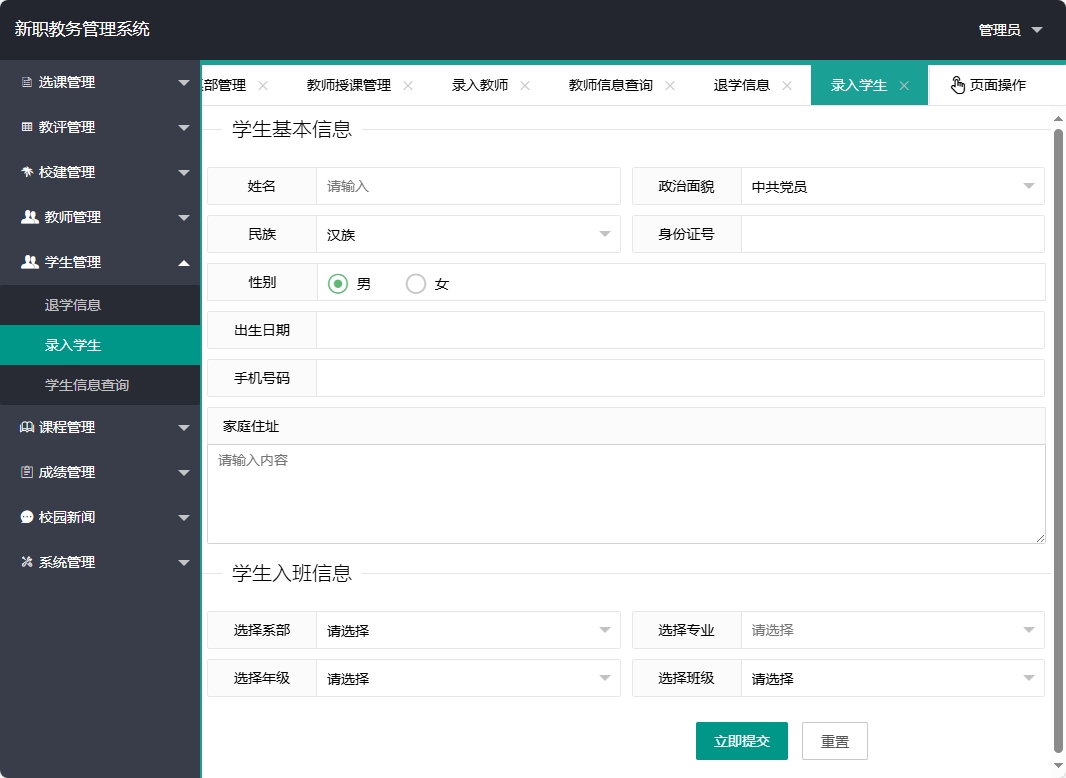Choose 女 as the student gender
Image resolution: width=1066 pixels, height=778 pixels.
coord(415,283)
